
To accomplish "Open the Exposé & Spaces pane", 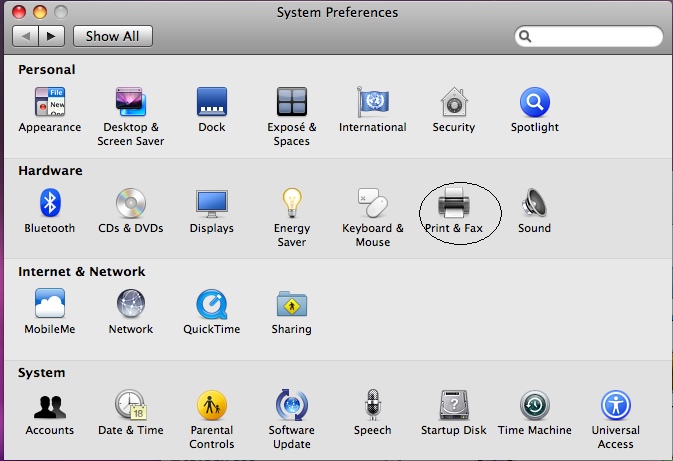I will coord(291,103).
